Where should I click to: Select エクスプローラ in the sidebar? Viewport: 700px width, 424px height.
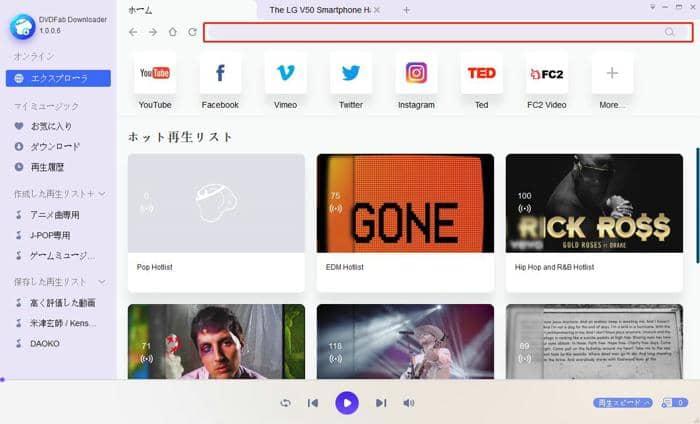(58, 78)
